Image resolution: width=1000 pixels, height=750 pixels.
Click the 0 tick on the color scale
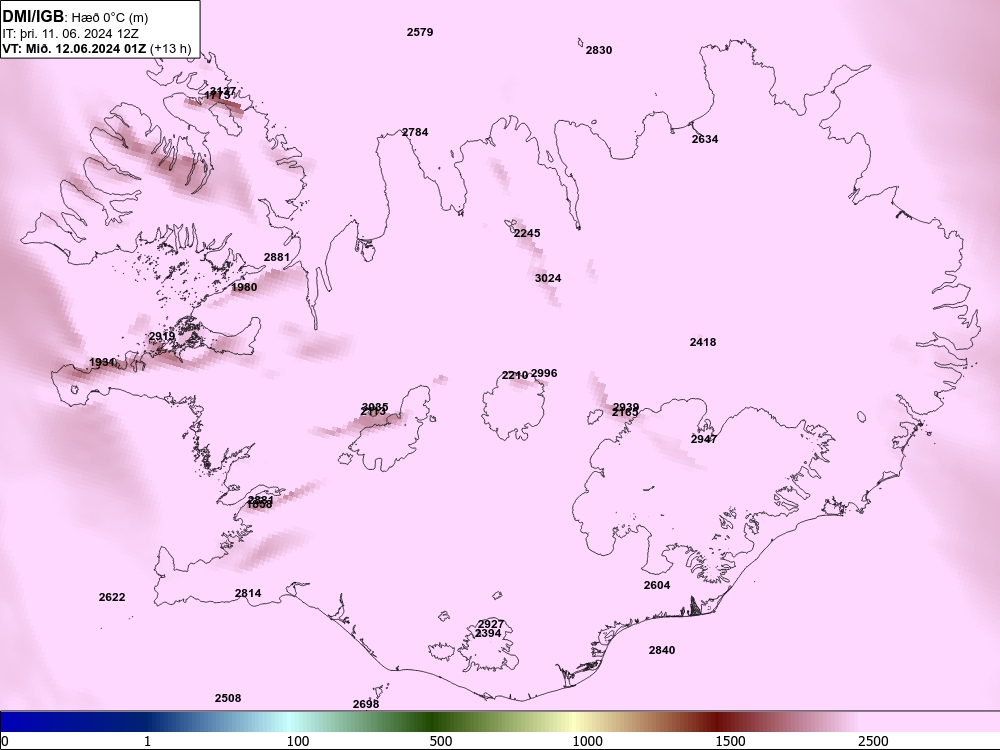[5, 741]
